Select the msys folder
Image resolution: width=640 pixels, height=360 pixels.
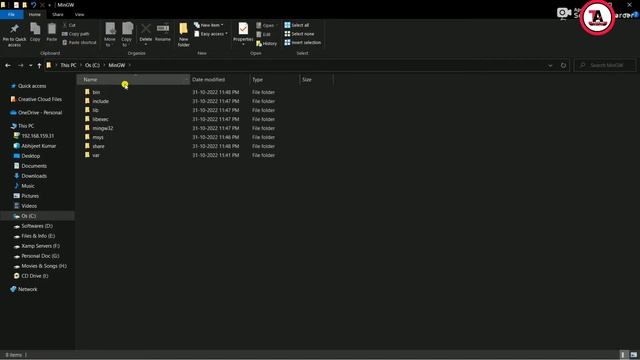pos(98,137)
